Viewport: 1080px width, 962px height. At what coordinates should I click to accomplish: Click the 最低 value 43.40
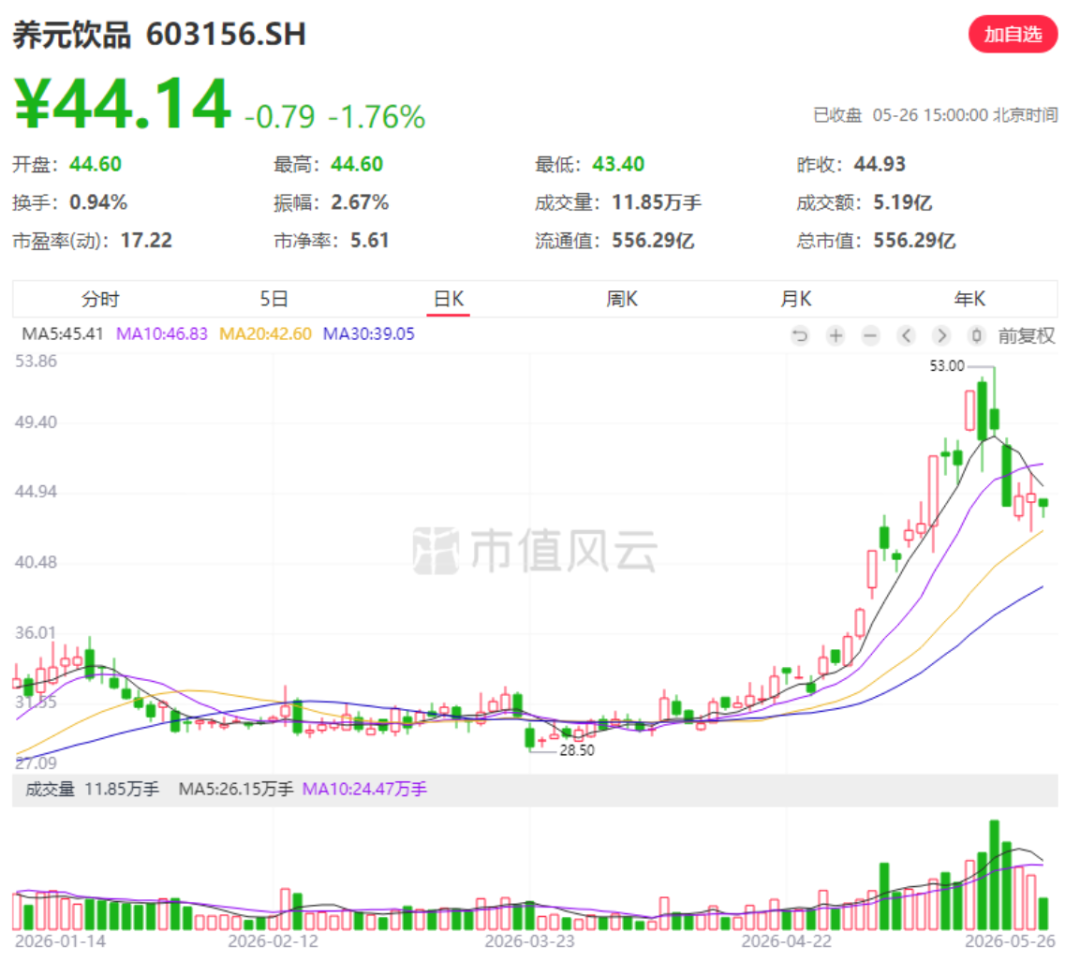[618, 165]
